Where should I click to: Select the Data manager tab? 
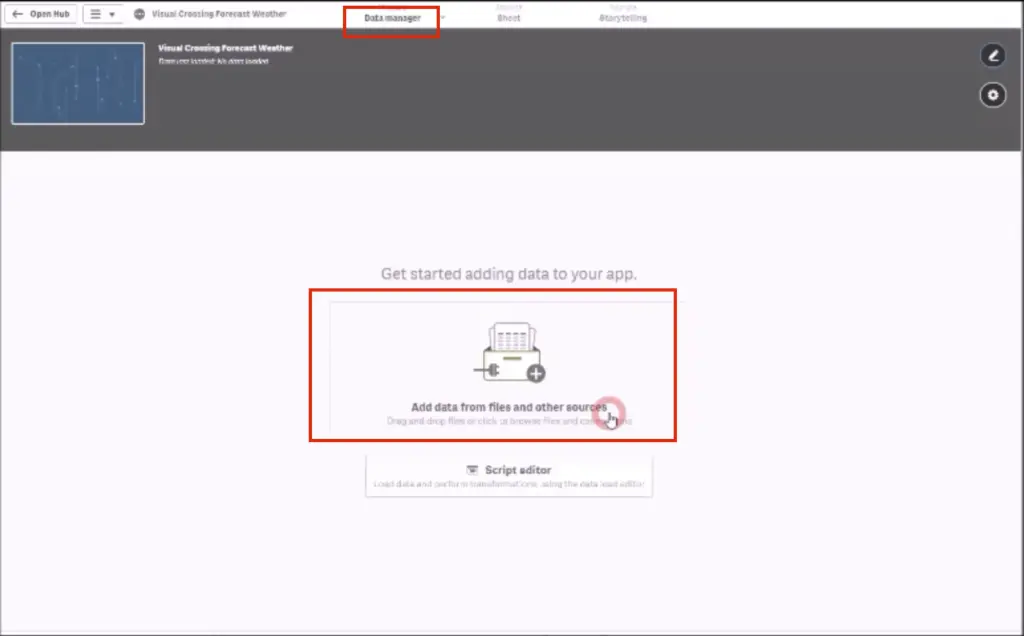point(391,18)
